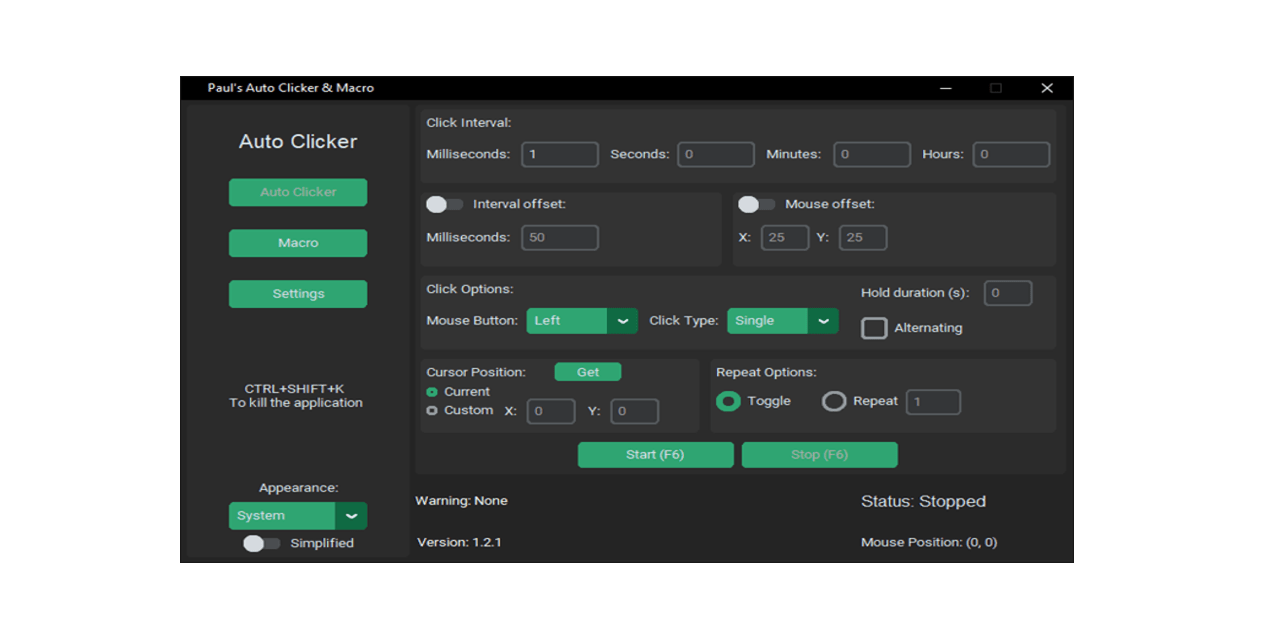Click the mouse offset X input field
This screenshot has width=1280, height=640.
click(x=784, y=237)
